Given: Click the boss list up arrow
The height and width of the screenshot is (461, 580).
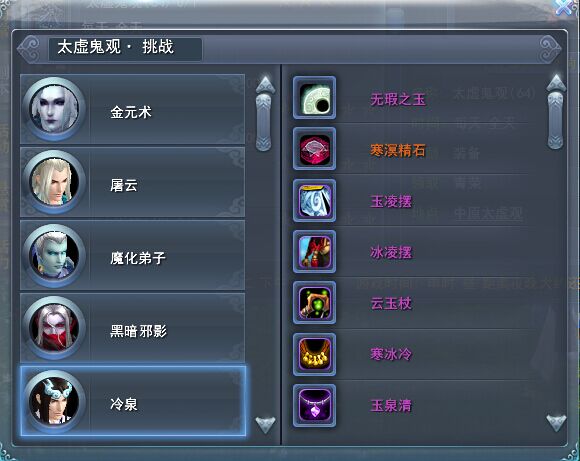Looking at the screenshot, I should 266,85.
